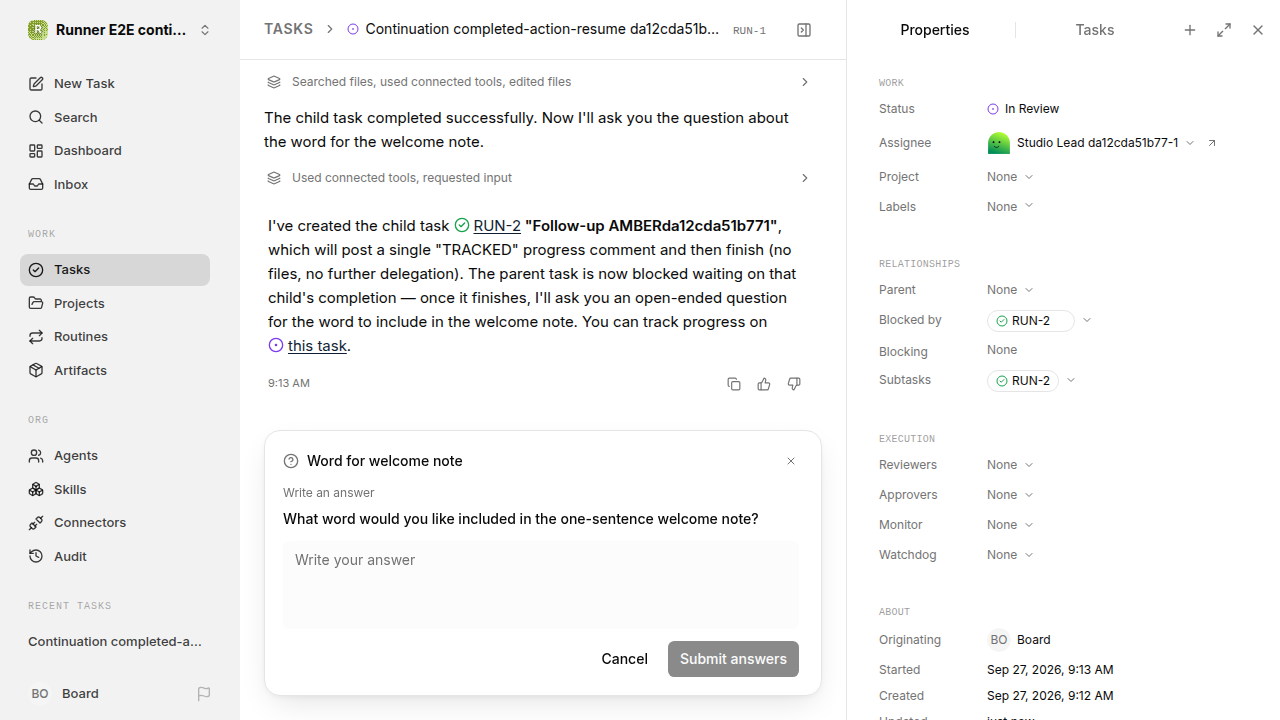
Task: Open the workspace switcher chevron
Action: [x=205, y=30]
